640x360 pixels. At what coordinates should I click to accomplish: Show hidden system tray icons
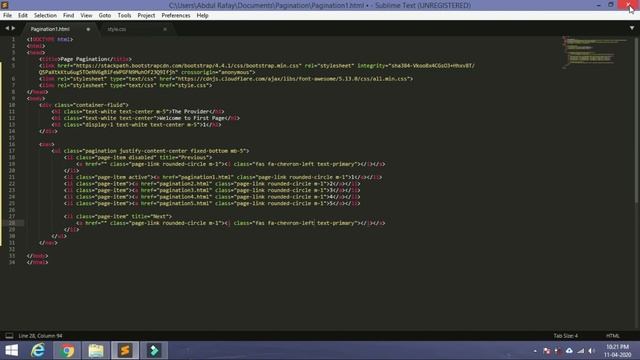(x=535, y=351)
